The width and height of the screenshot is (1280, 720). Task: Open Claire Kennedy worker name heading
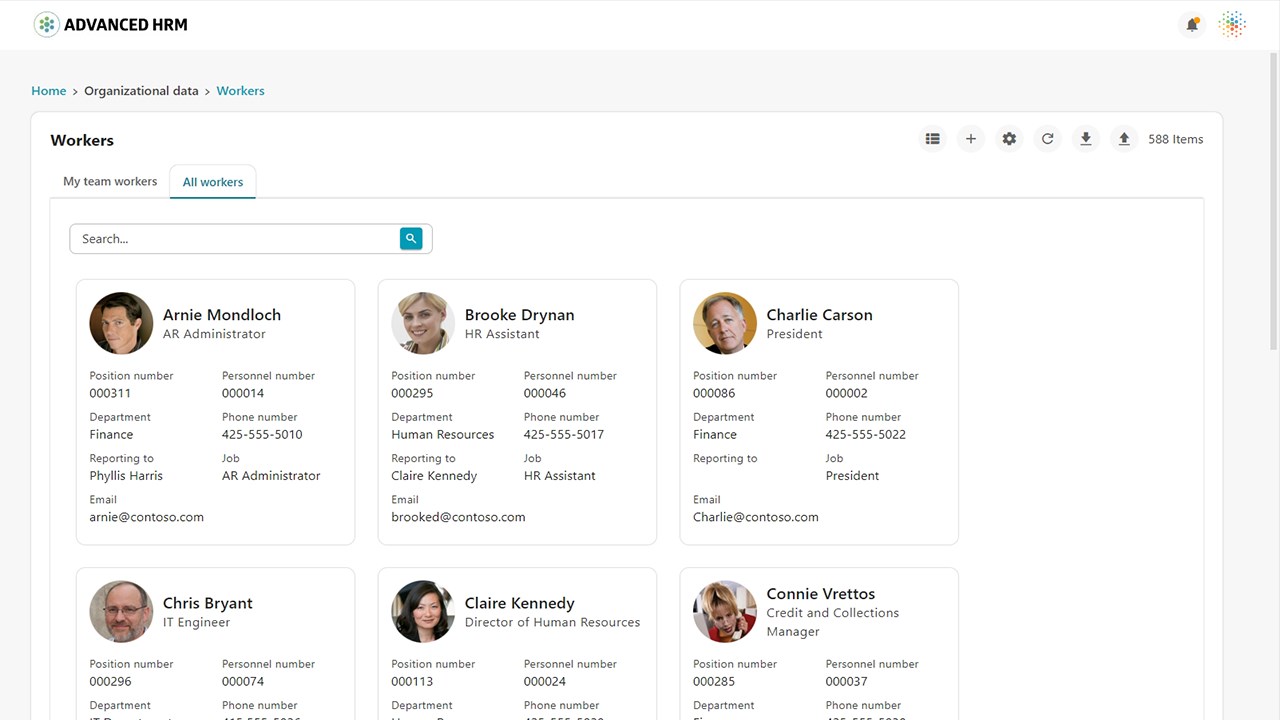519,603
